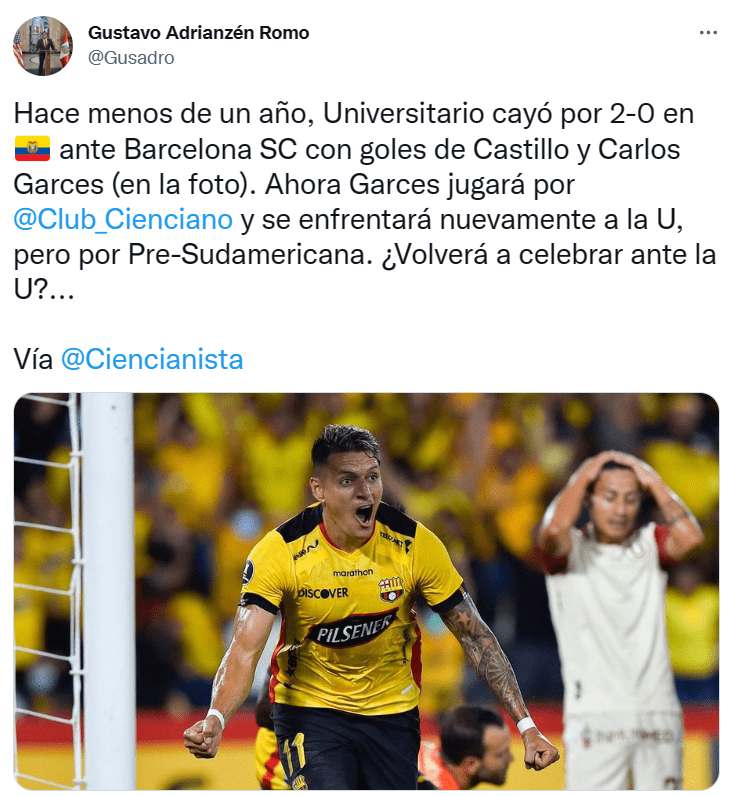Click the word 'Pre-Sudamericana' in the tweet
740x796 pixels.
tap(247, 254)
